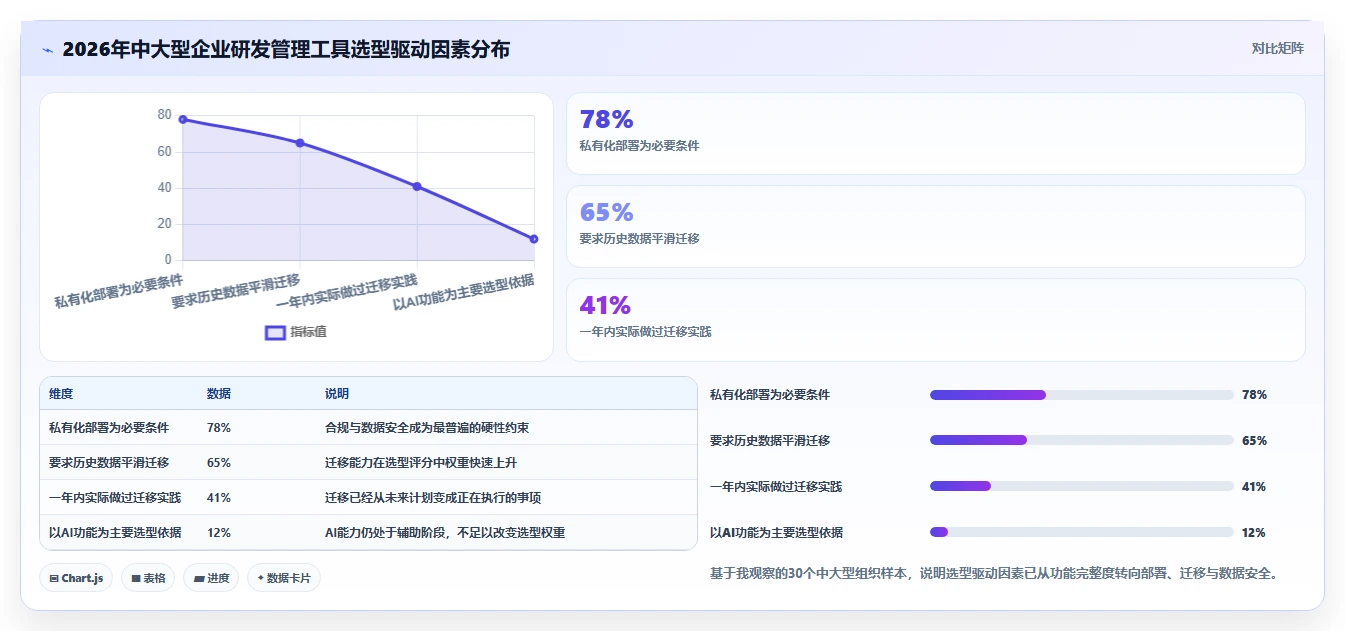The height and width of the screenshot is (631, 1345).
Task: Click the 65% stat card number
Action: pos(606,212)
